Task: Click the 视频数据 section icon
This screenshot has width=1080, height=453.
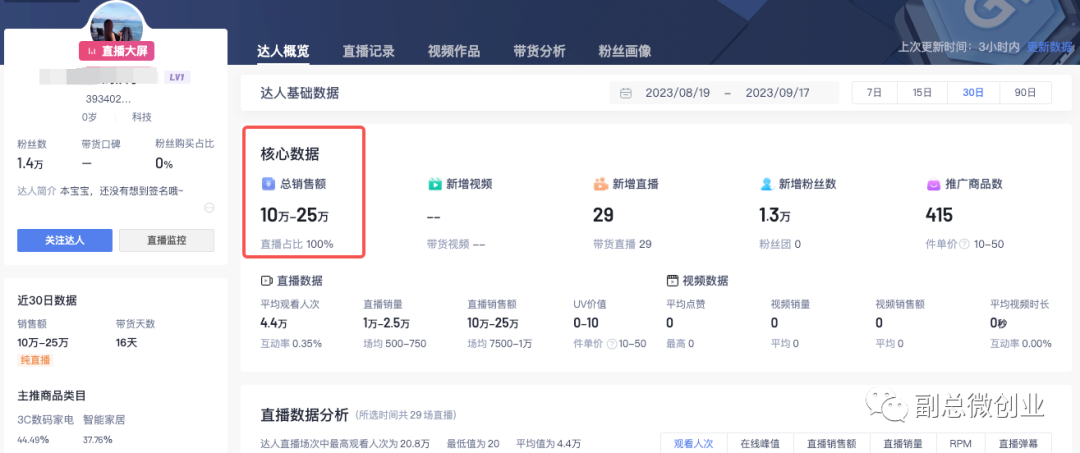Action: click(672, 281)
